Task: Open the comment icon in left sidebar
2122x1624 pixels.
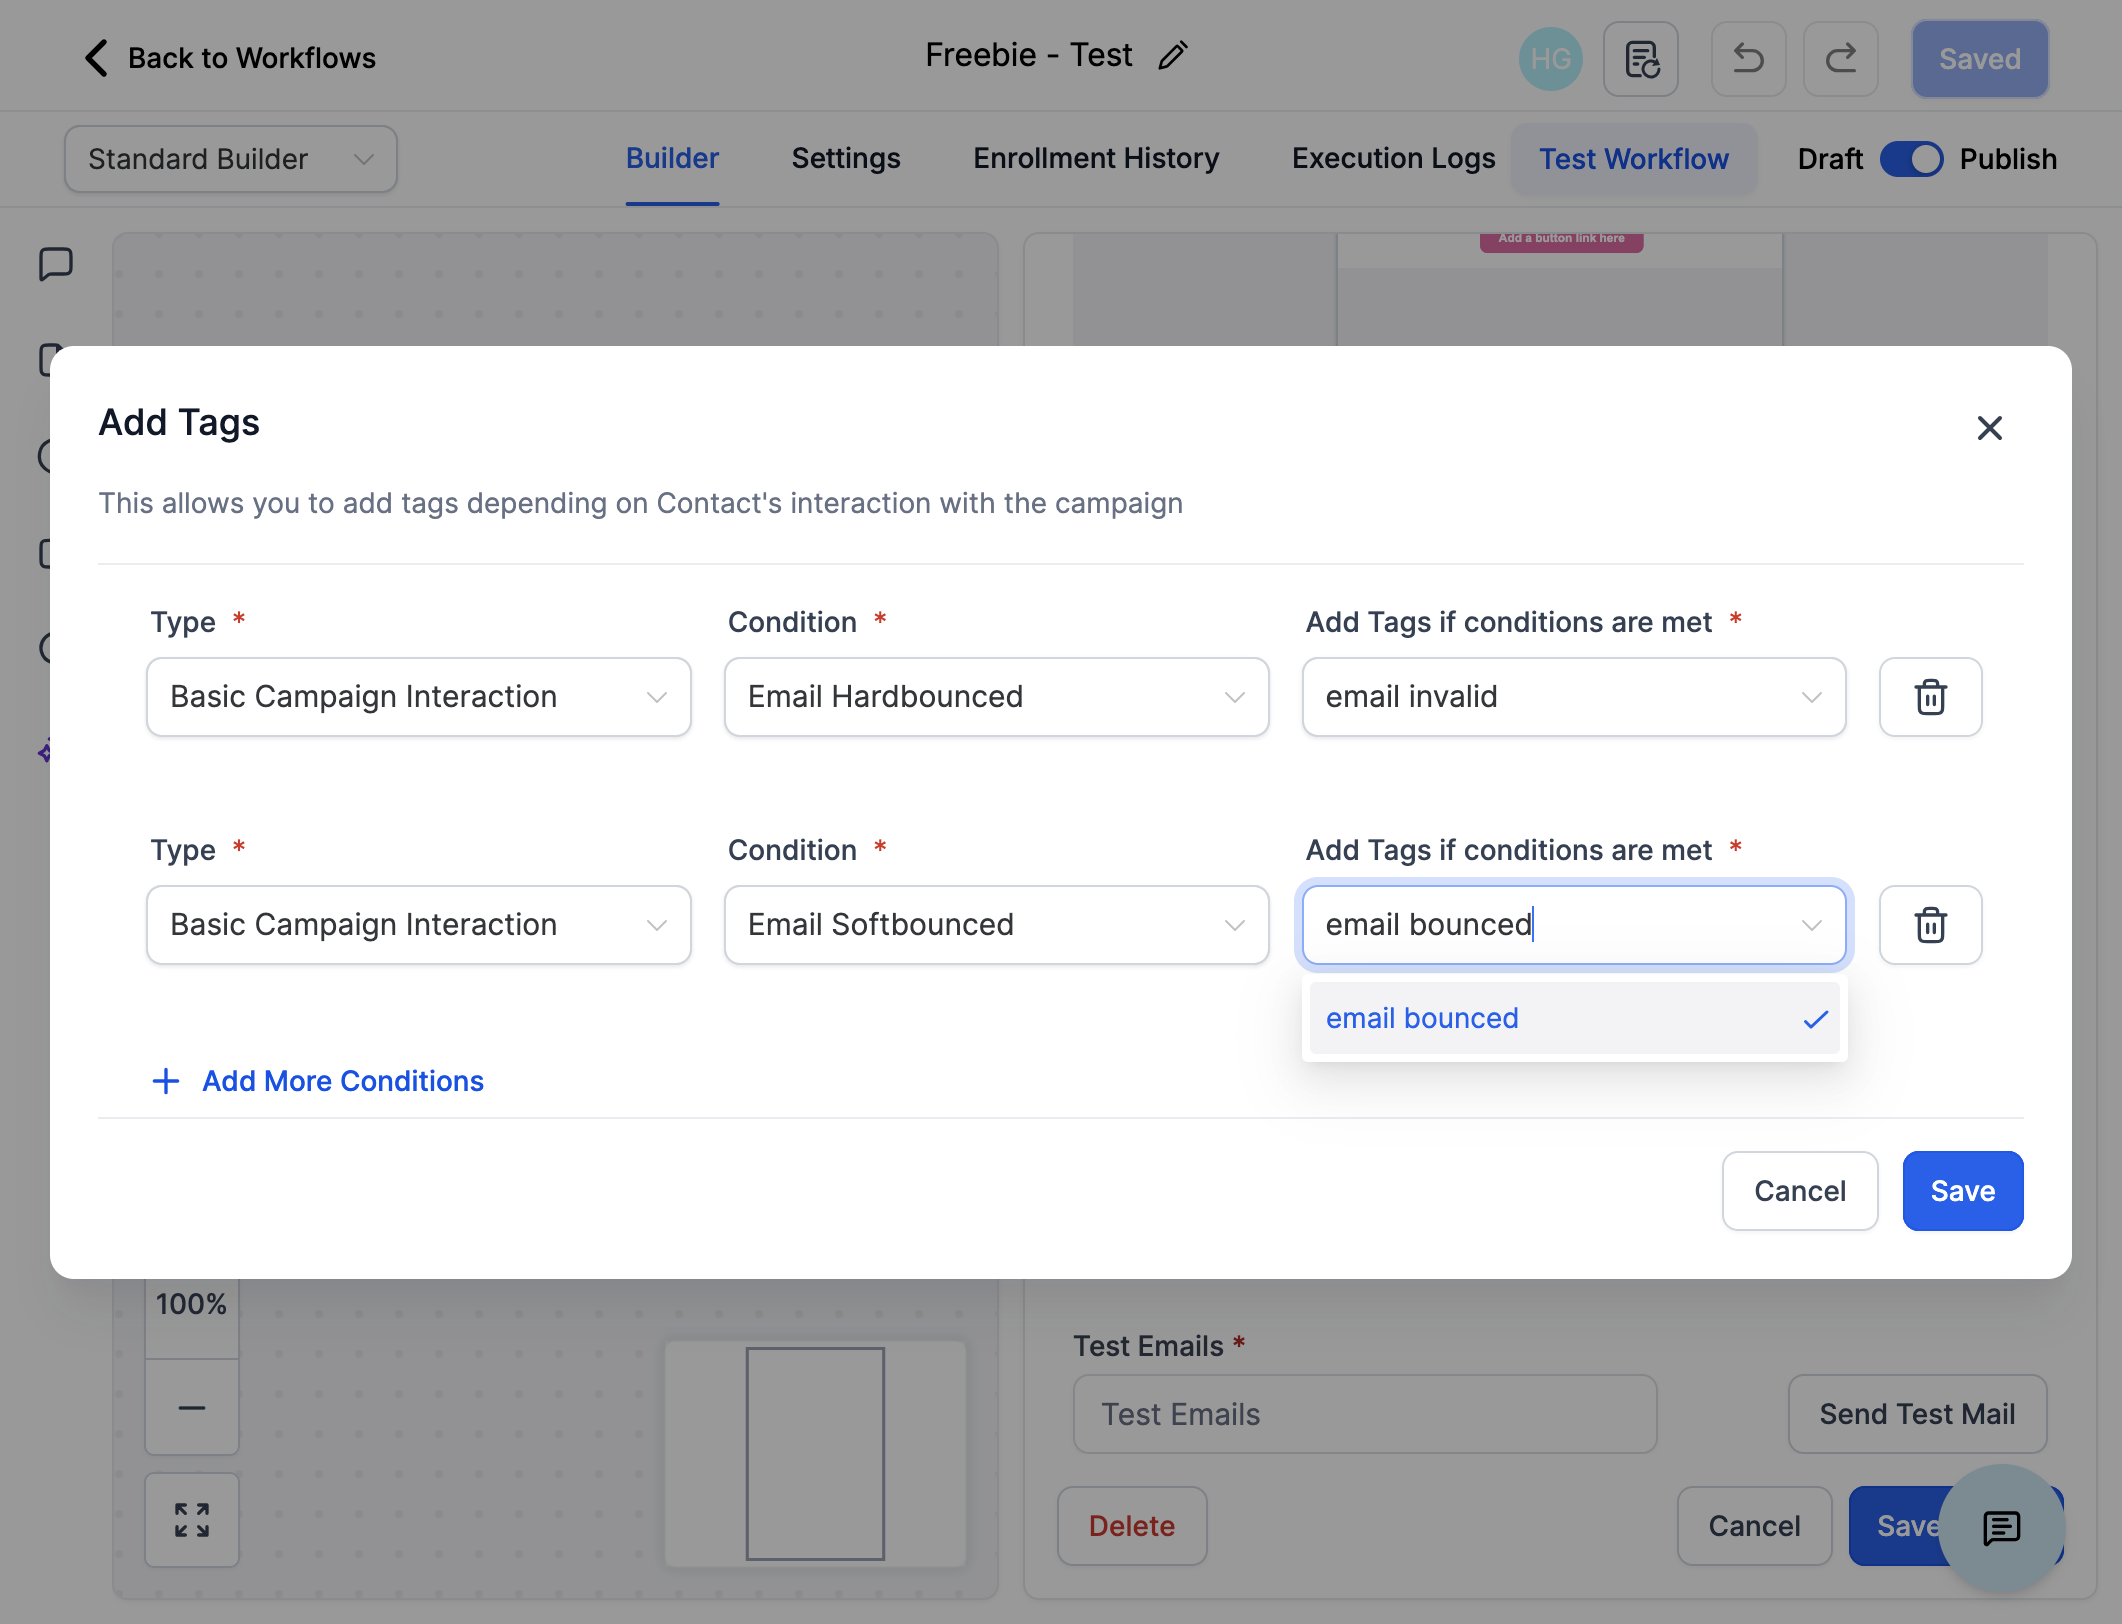Action: [55, 265]
